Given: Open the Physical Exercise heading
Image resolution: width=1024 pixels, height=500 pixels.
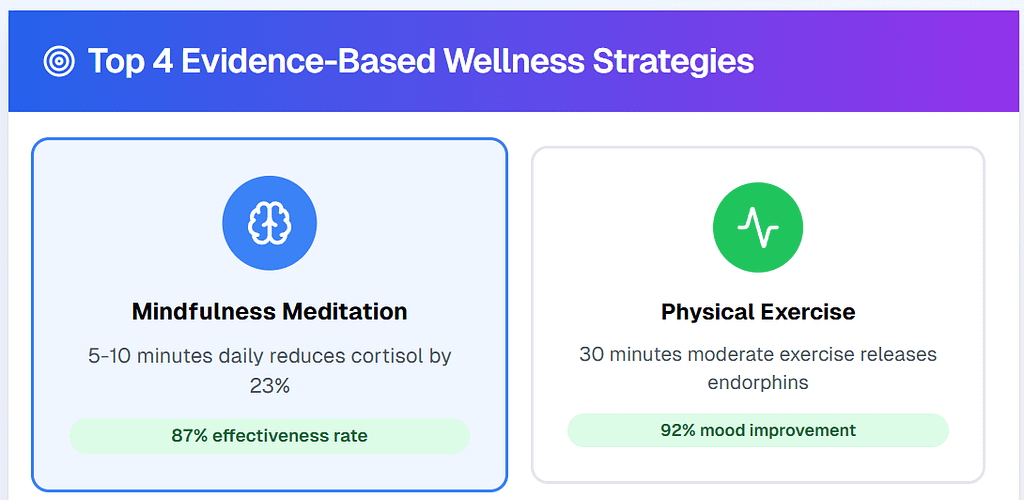Looking at the screenshot, I should (758, 312).
